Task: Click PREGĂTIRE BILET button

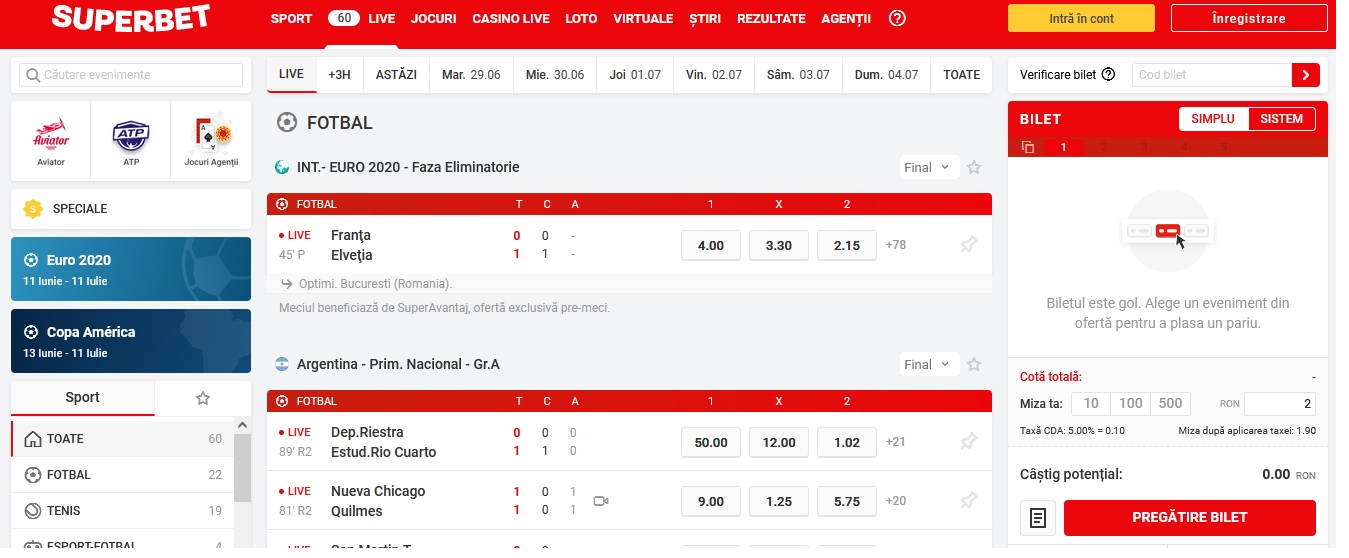Action: [x=1190, y=518]
